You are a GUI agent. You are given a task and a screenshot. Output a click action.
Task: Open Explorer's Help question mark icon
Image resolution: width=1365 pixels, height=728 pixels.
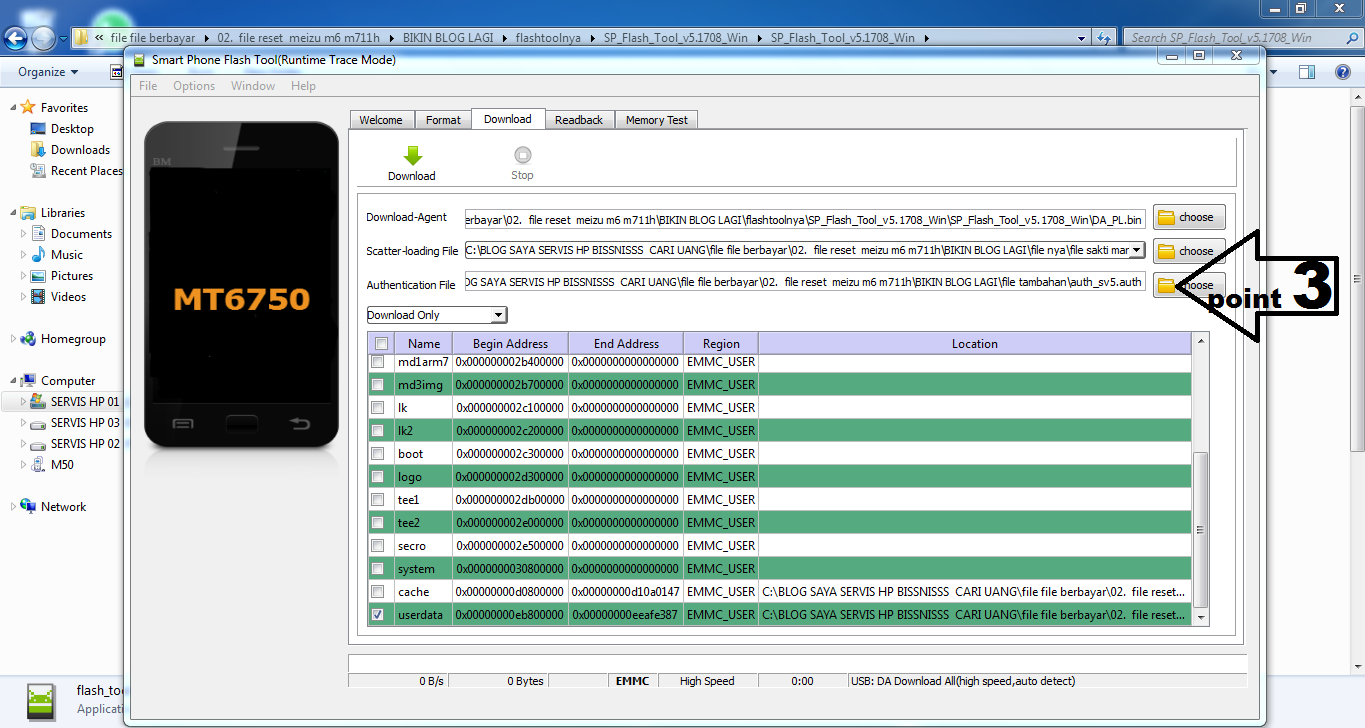click(x=1342, y=72)
